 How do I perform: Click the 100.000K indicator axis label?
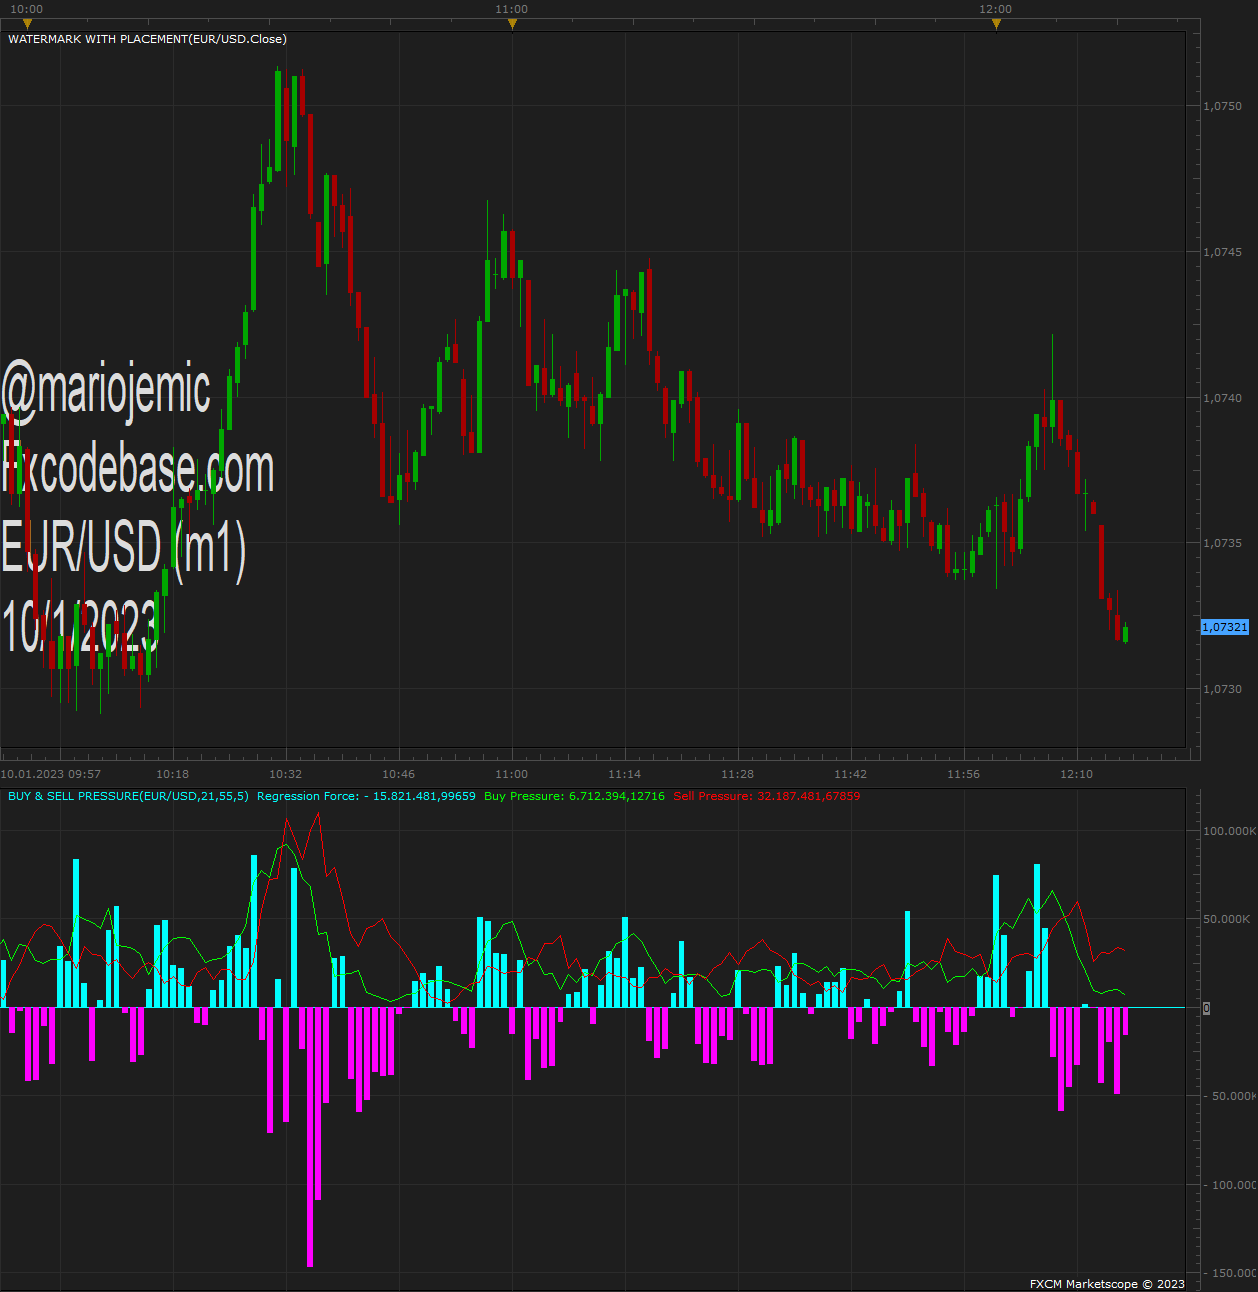click(x=1229, y=831)
